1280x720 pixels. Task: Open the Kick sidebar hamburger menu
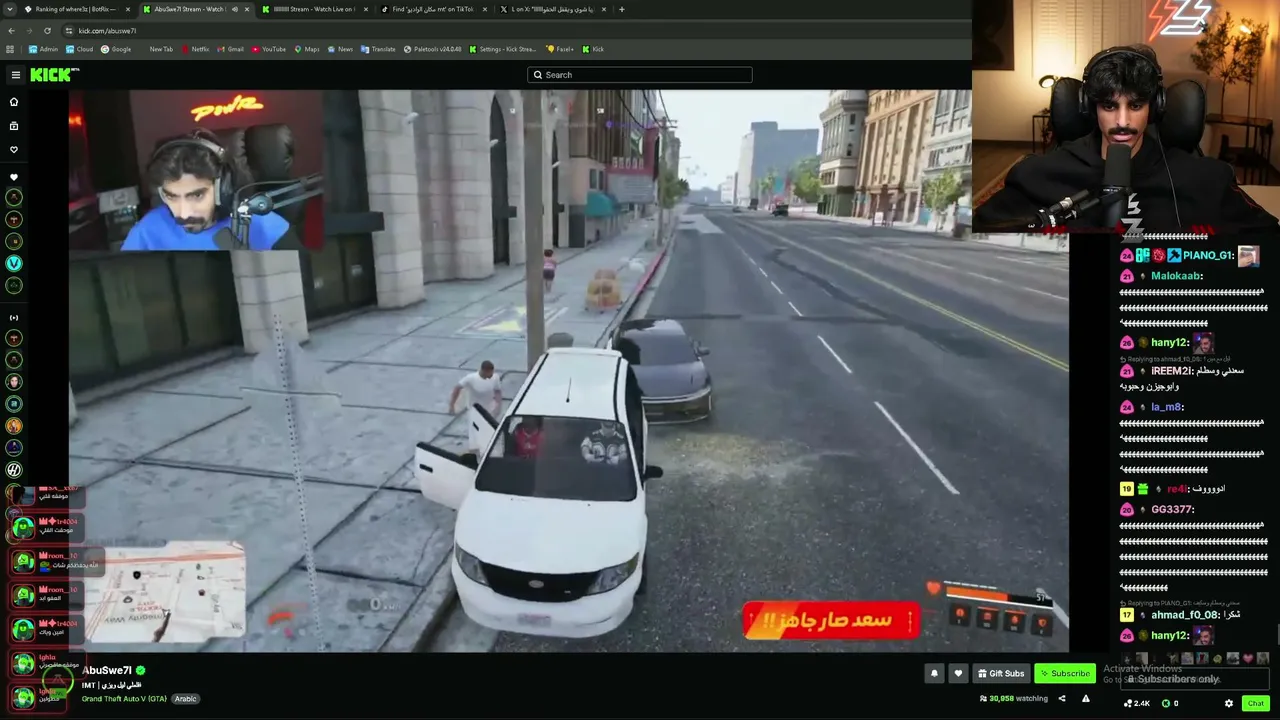pyautogui.click(x=16, y=75)
